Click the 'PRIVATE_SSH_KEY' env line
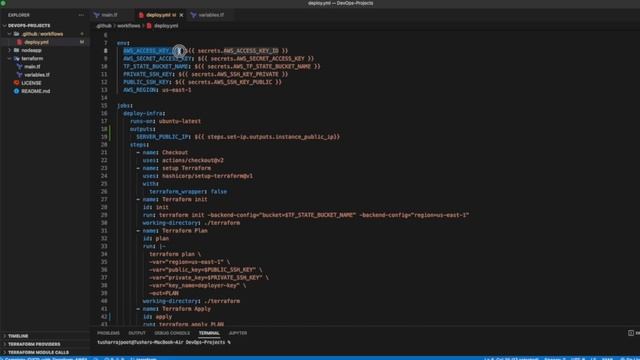This screenshot has height=360, width=640. 206,74
